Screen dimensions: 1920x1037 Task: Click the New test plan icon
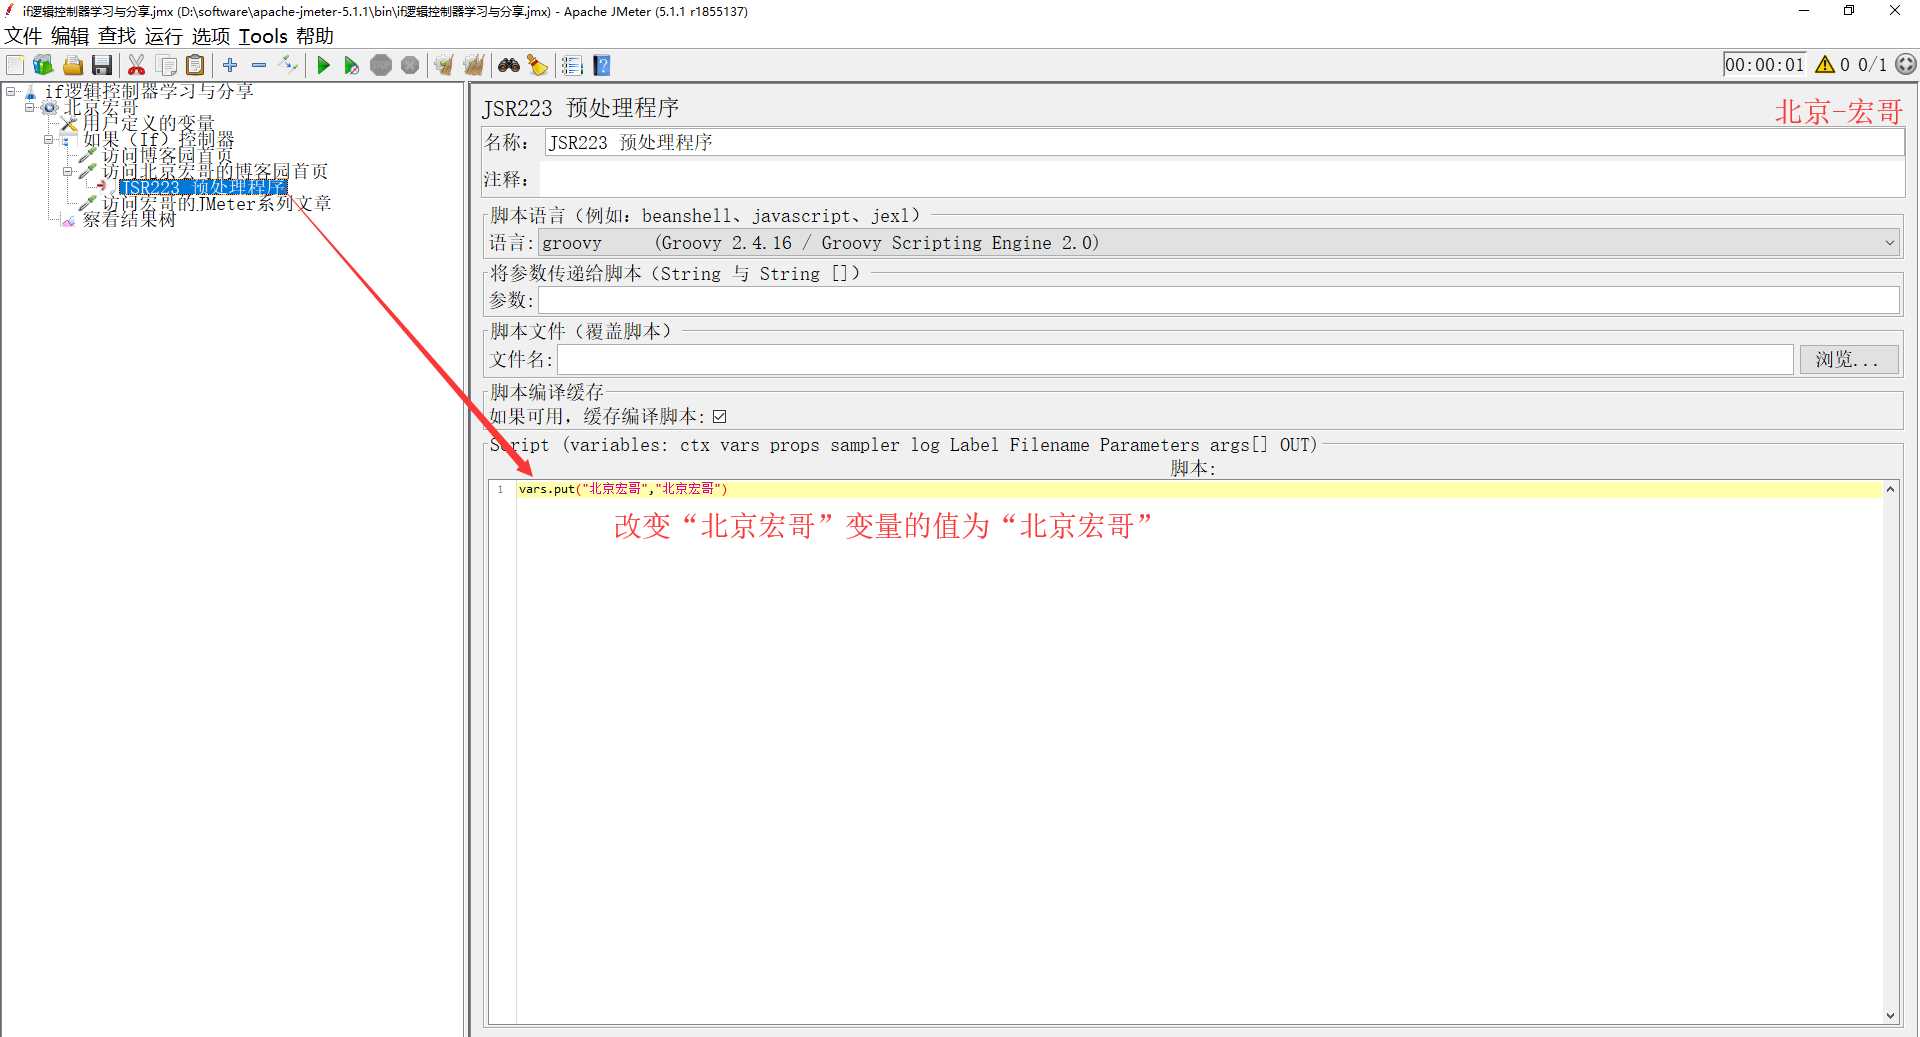[15, 65]
